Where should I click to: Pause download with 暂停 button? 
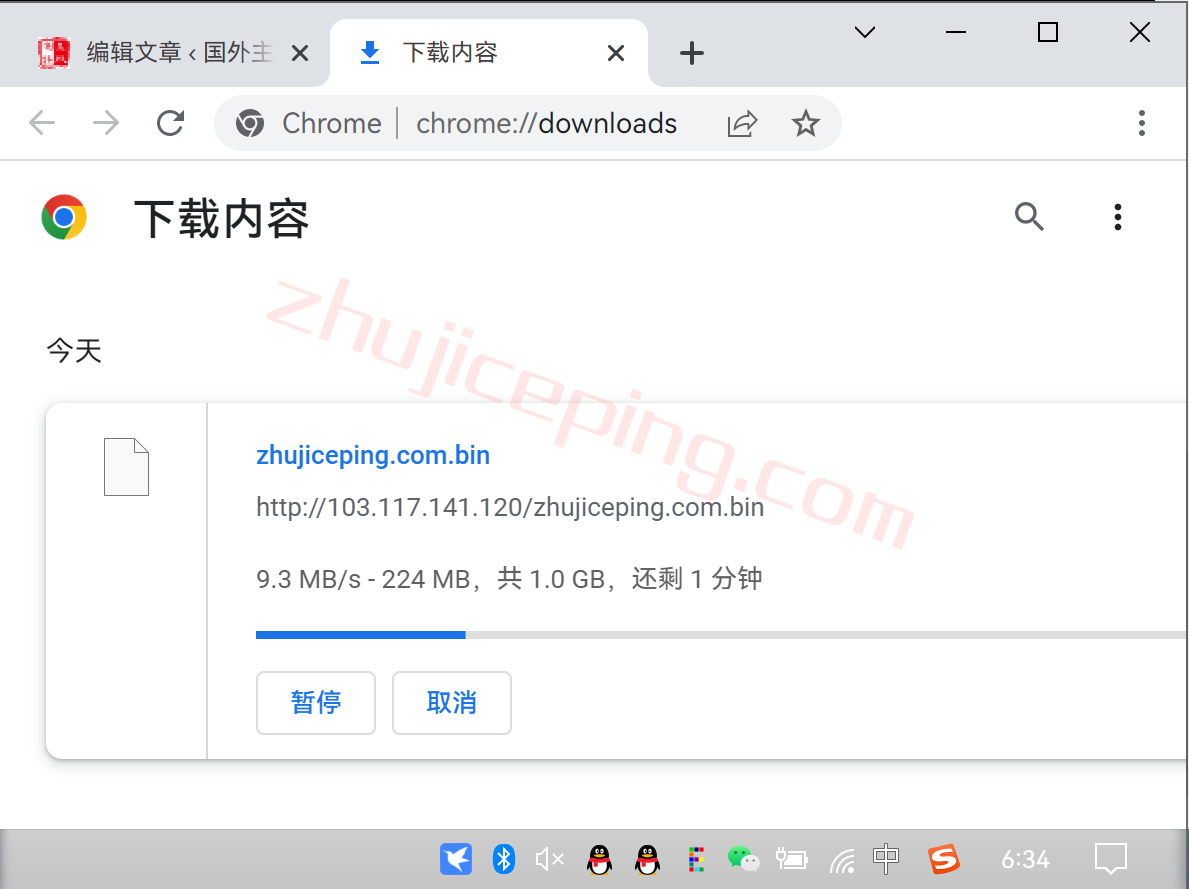(x=315, y=702)
